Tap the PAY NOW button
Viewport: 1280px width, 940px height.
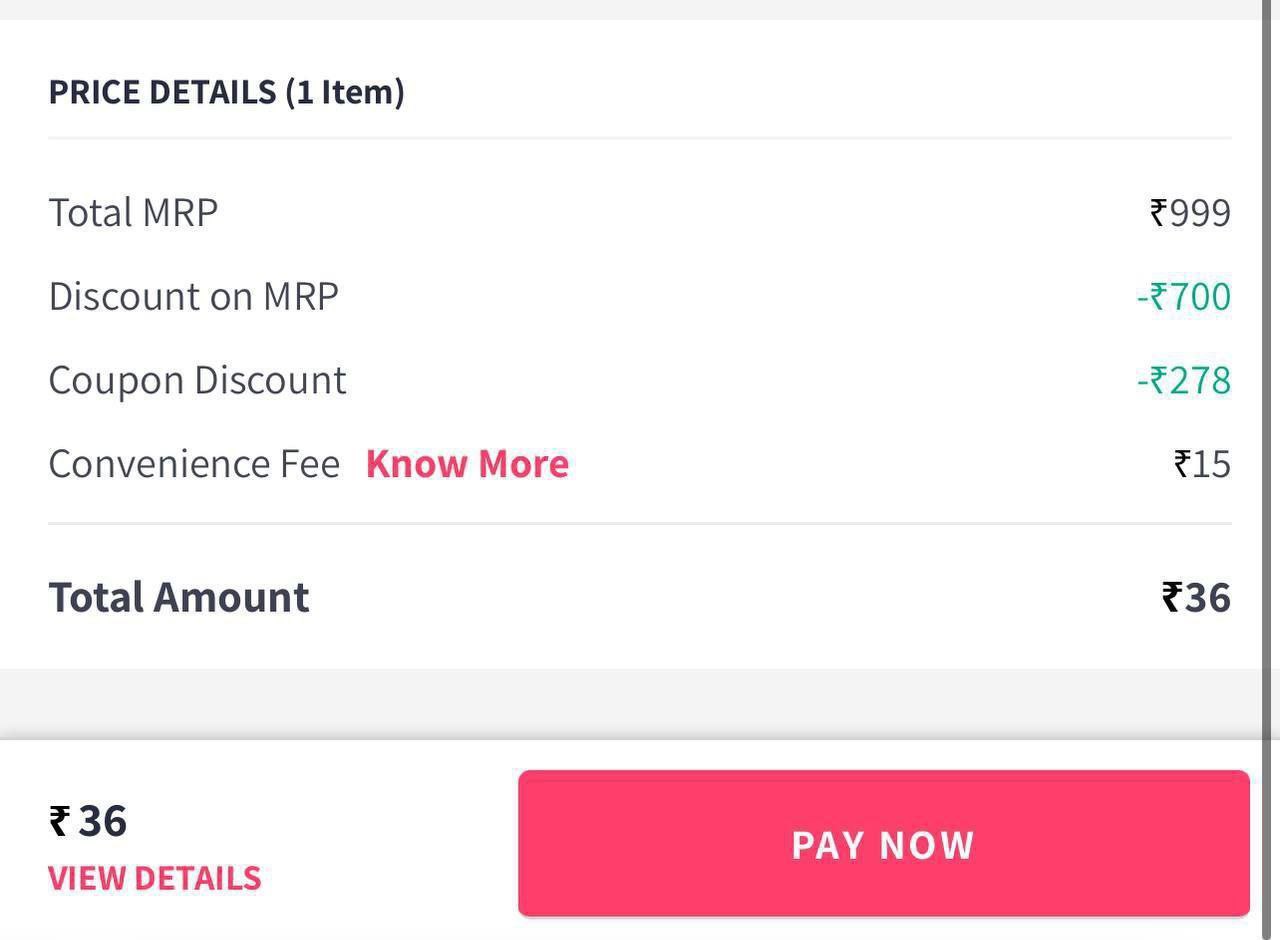pyautogui.click(x=883, y=843)
